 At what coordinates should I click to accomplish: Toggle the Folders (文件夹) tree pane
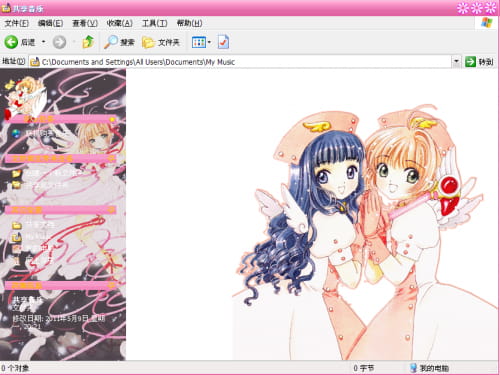tap(161, 42)
